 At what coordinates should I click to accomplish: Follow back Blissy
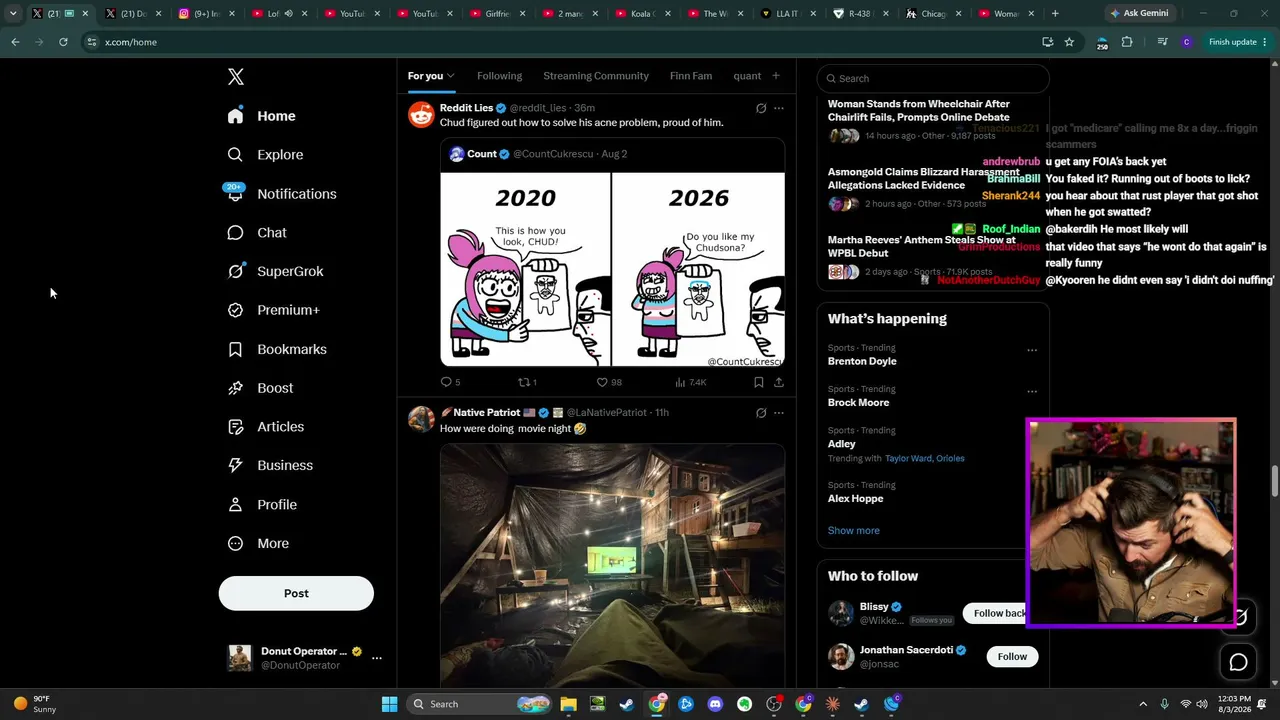click(x=996, y=613)
